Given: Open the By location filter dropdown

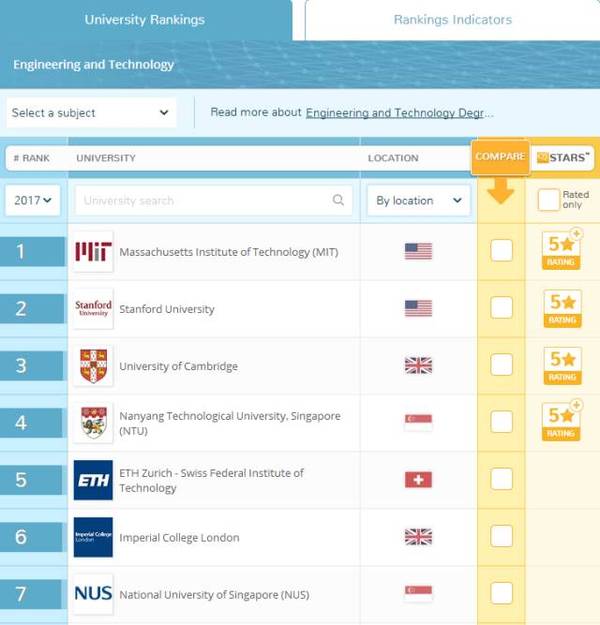Looking at the screenshot, I should (418, 200).
